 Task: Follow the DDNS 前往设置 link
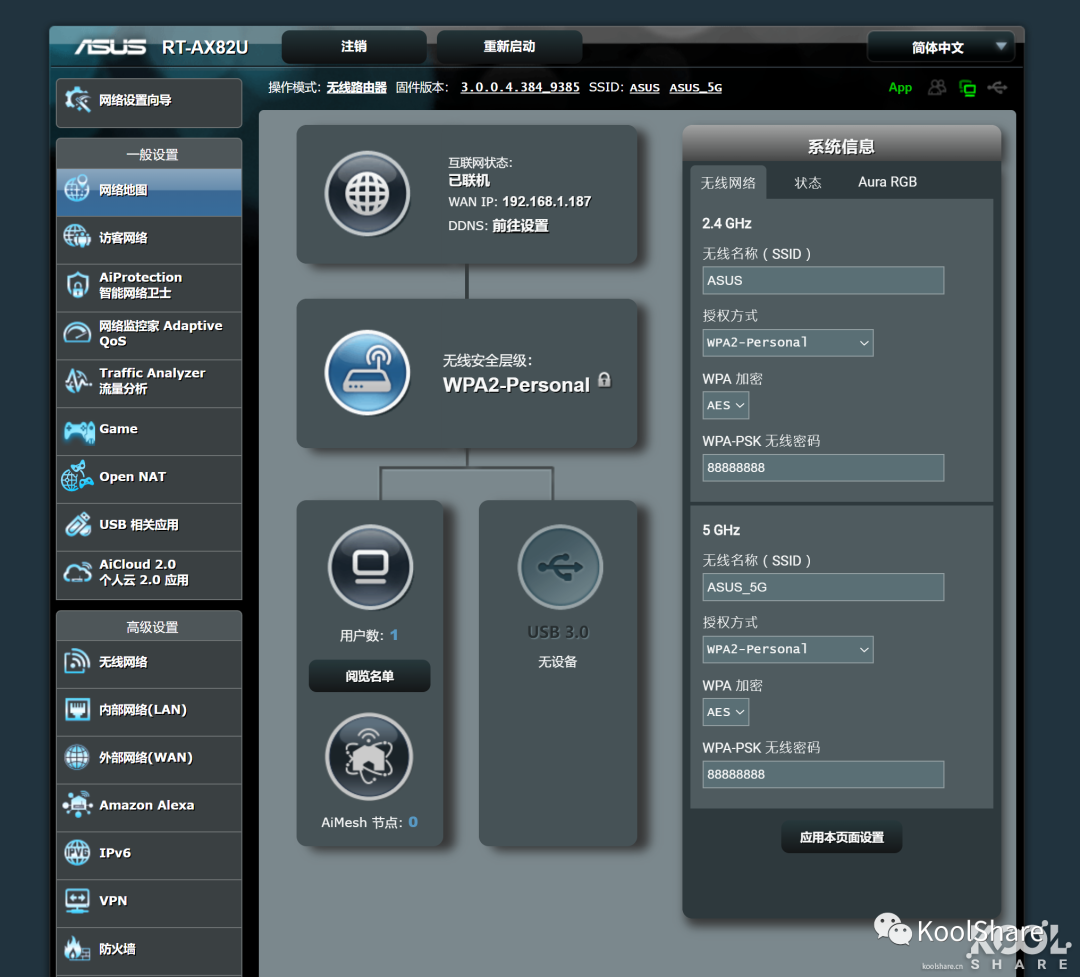pyautogui.click(x=520, y=225)
